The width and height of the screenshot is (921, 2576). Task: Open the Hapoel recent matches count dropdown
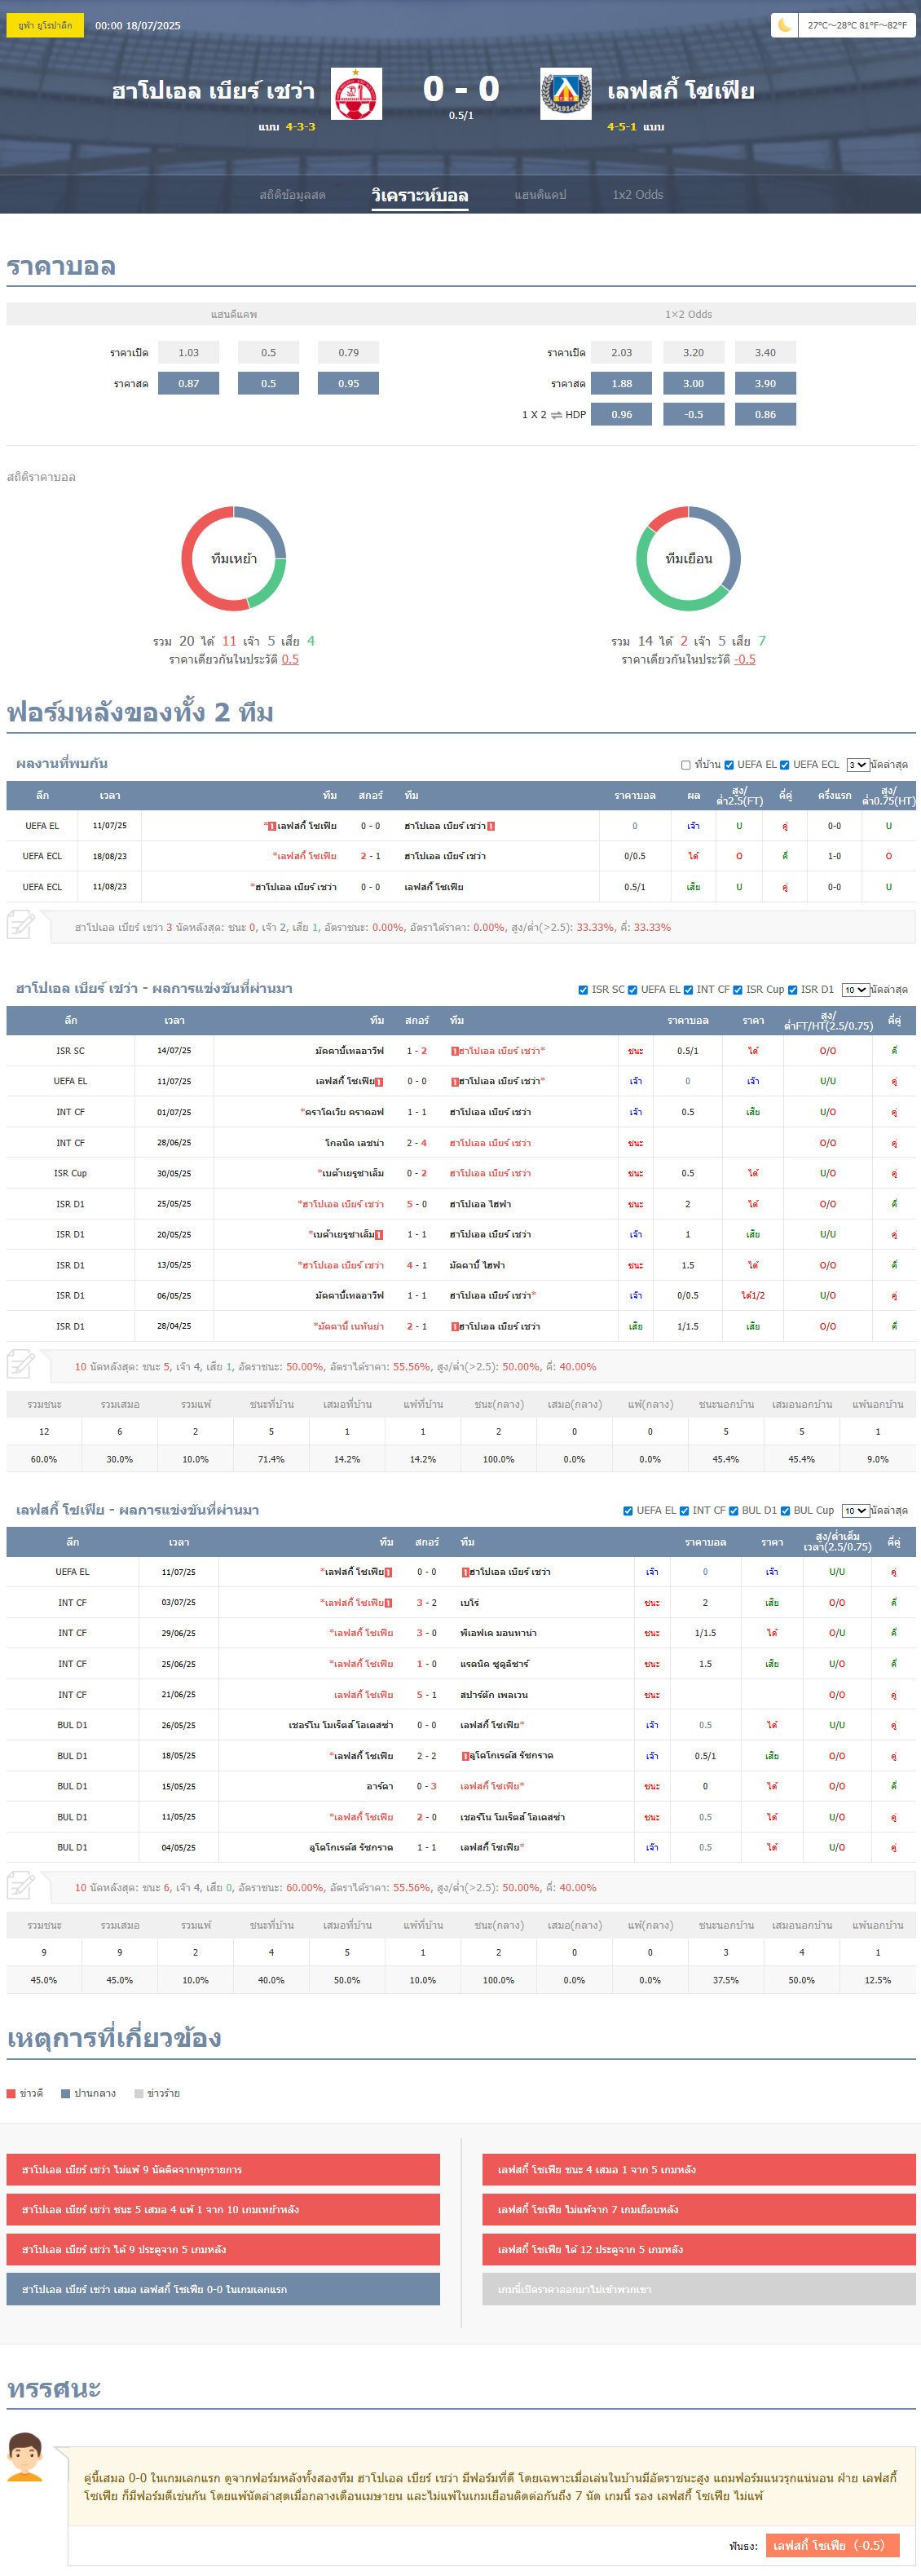[x=855, y=990]
